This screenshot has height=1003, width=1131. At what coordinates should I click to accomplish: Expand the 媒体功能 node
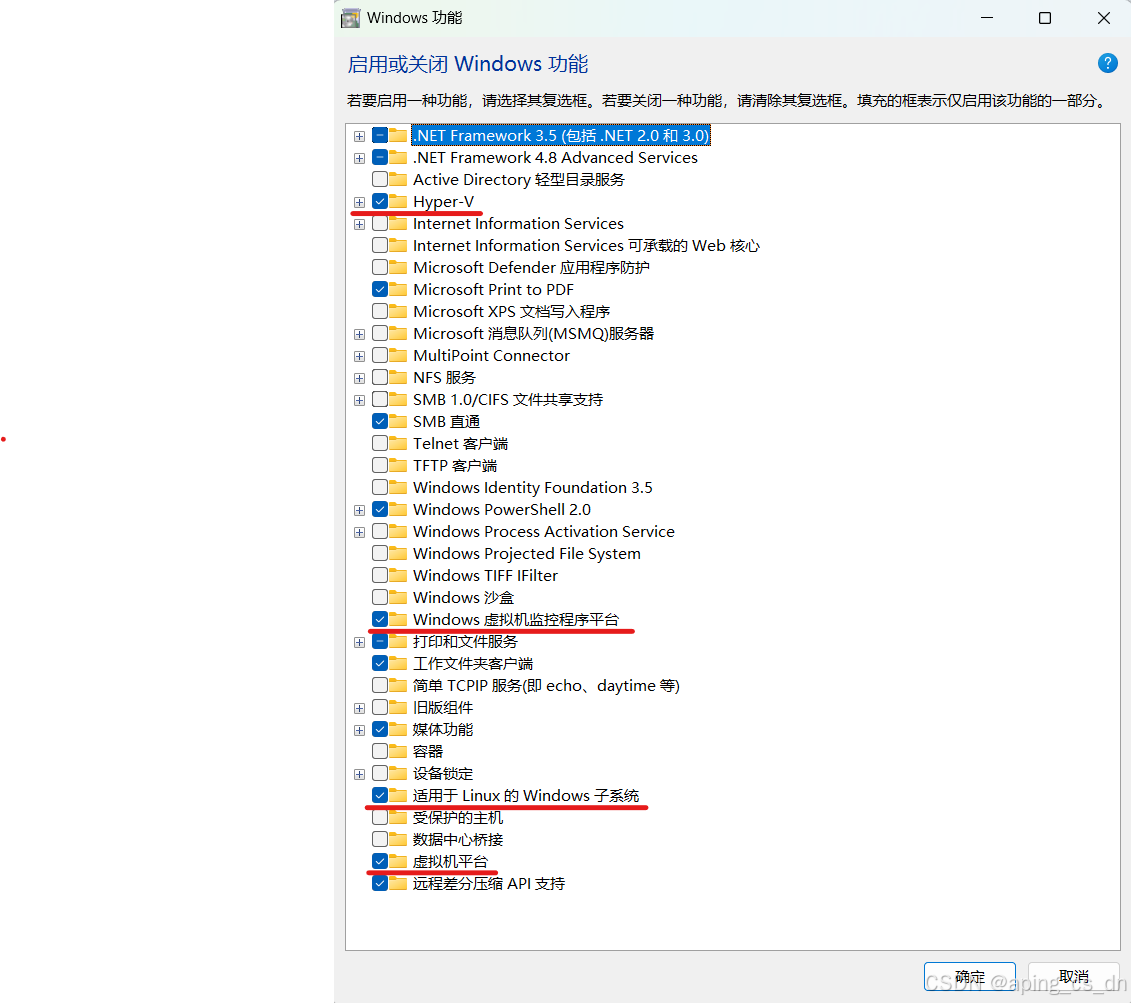coord(359,730)
